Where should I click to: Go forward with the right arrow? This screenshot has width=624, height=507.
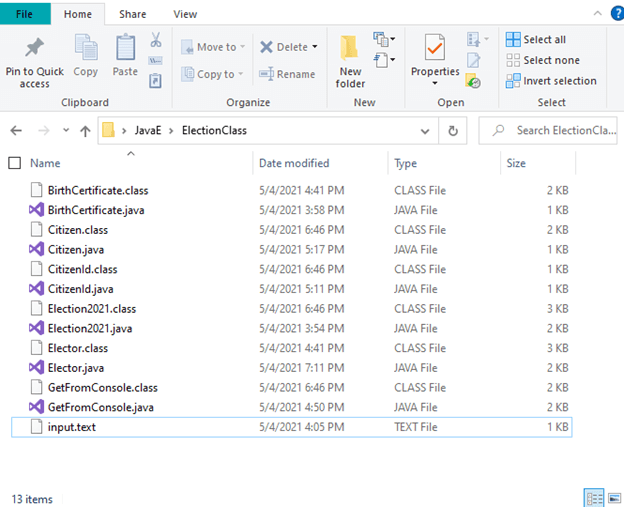44,131
